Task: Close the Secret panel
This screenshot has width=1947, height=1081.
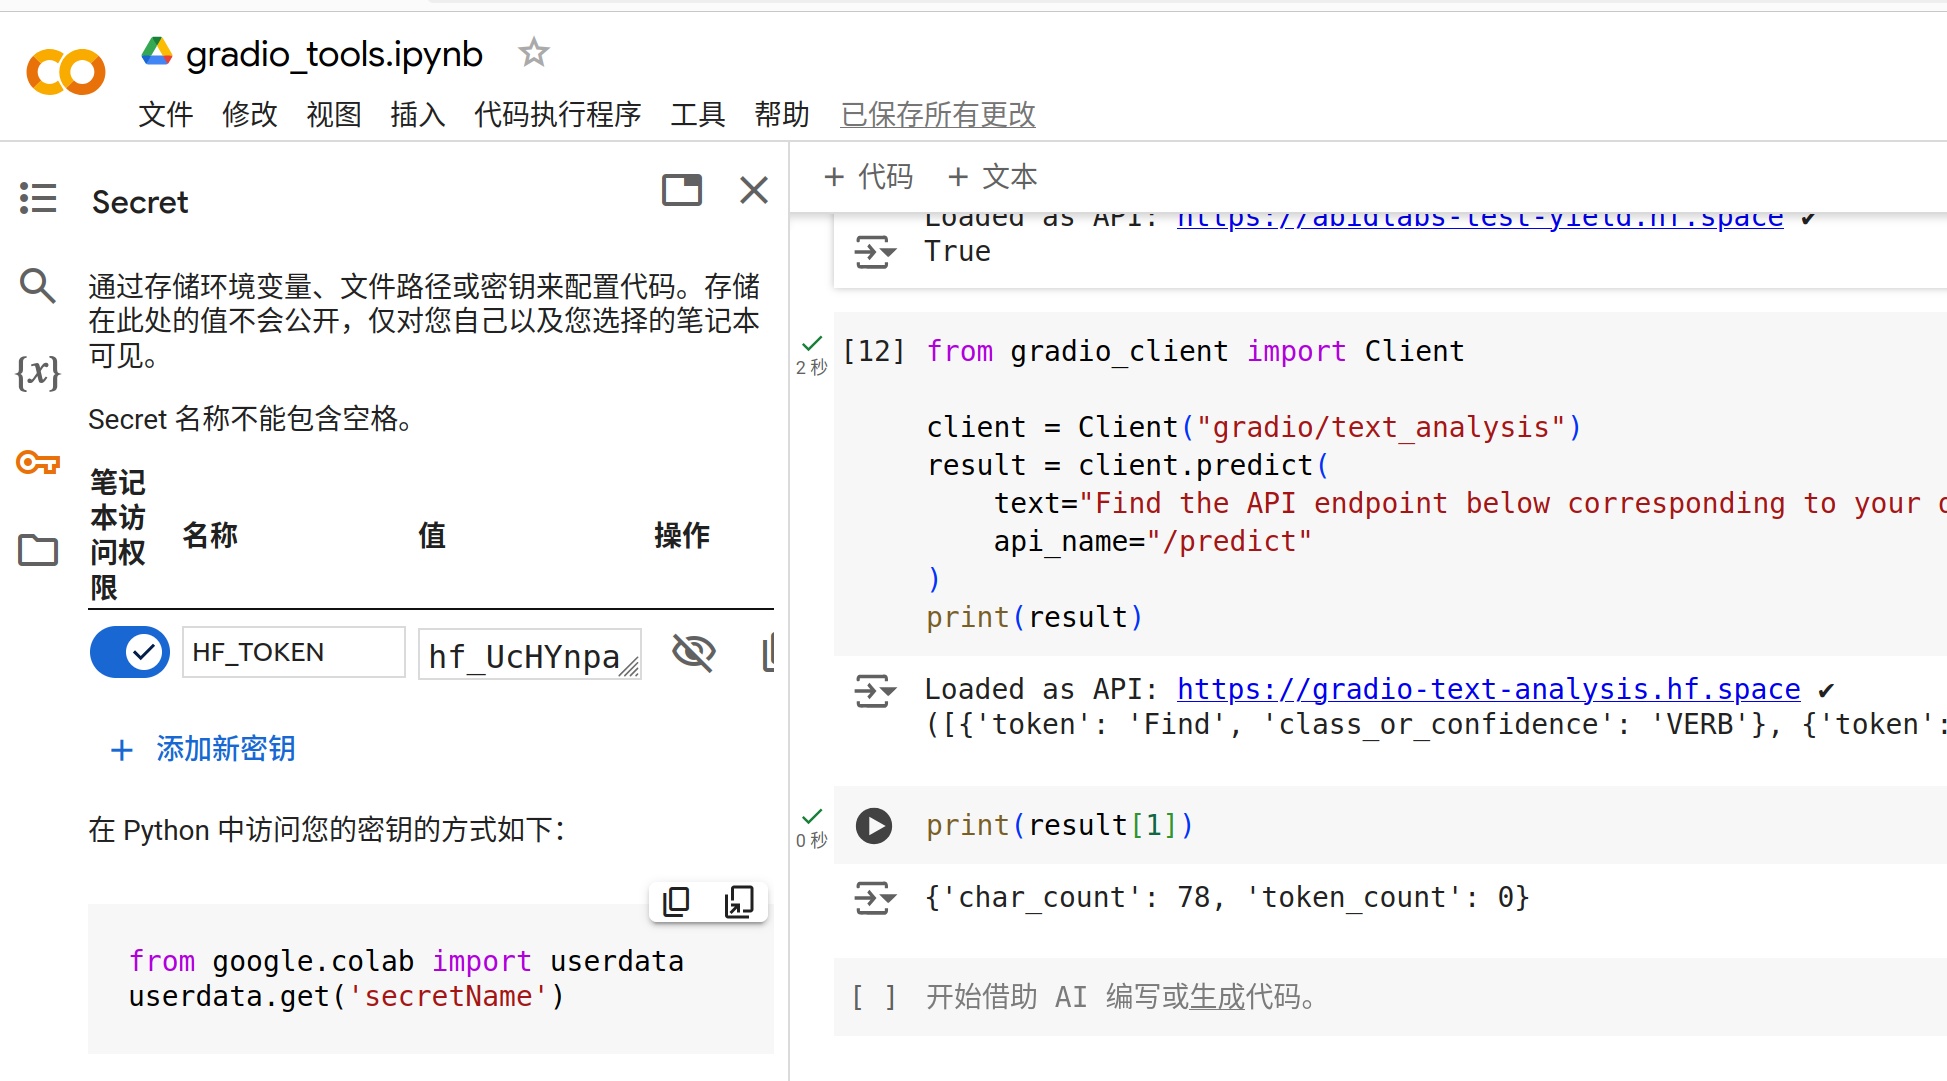Action: coord(753,190)
